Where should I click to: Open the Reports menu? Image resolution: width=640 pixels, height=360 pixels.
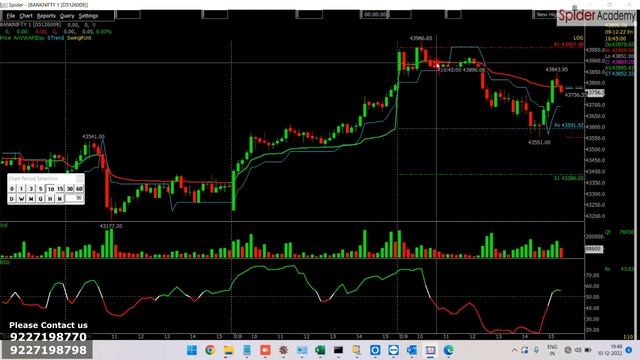click(x=46, y=16)
